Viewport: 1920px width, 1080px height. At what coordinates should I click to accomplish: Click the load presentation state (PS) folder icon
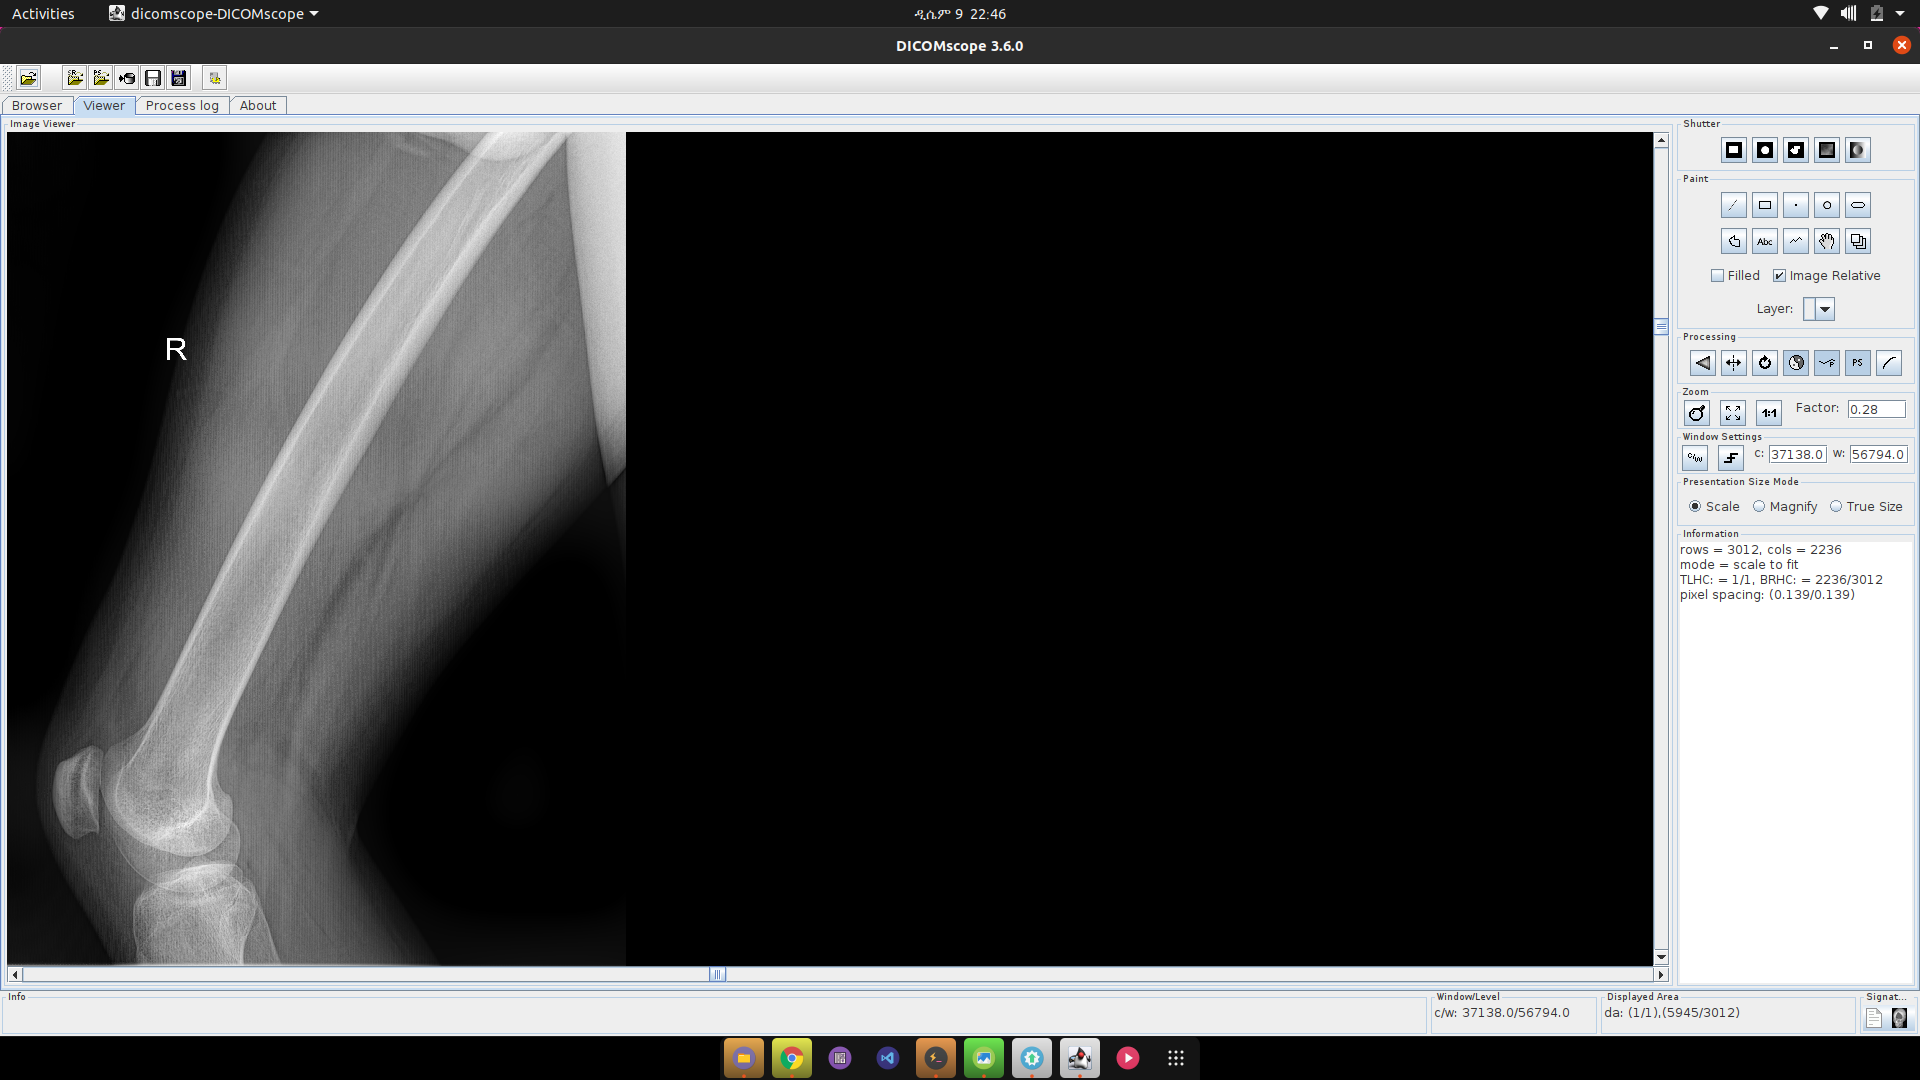[101, 78]
